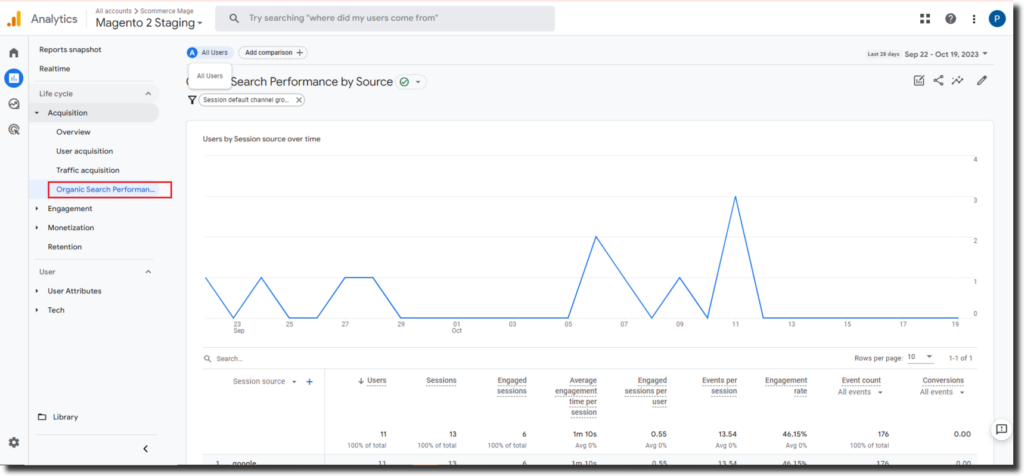1024x476 pixels.
Task: Click the Home icon in left rail
Action: tap(13, 52)
